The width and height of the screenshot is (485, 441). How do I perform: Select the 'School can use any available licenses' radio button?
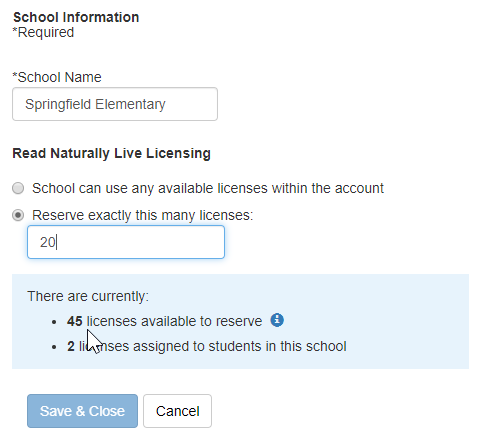18,188
